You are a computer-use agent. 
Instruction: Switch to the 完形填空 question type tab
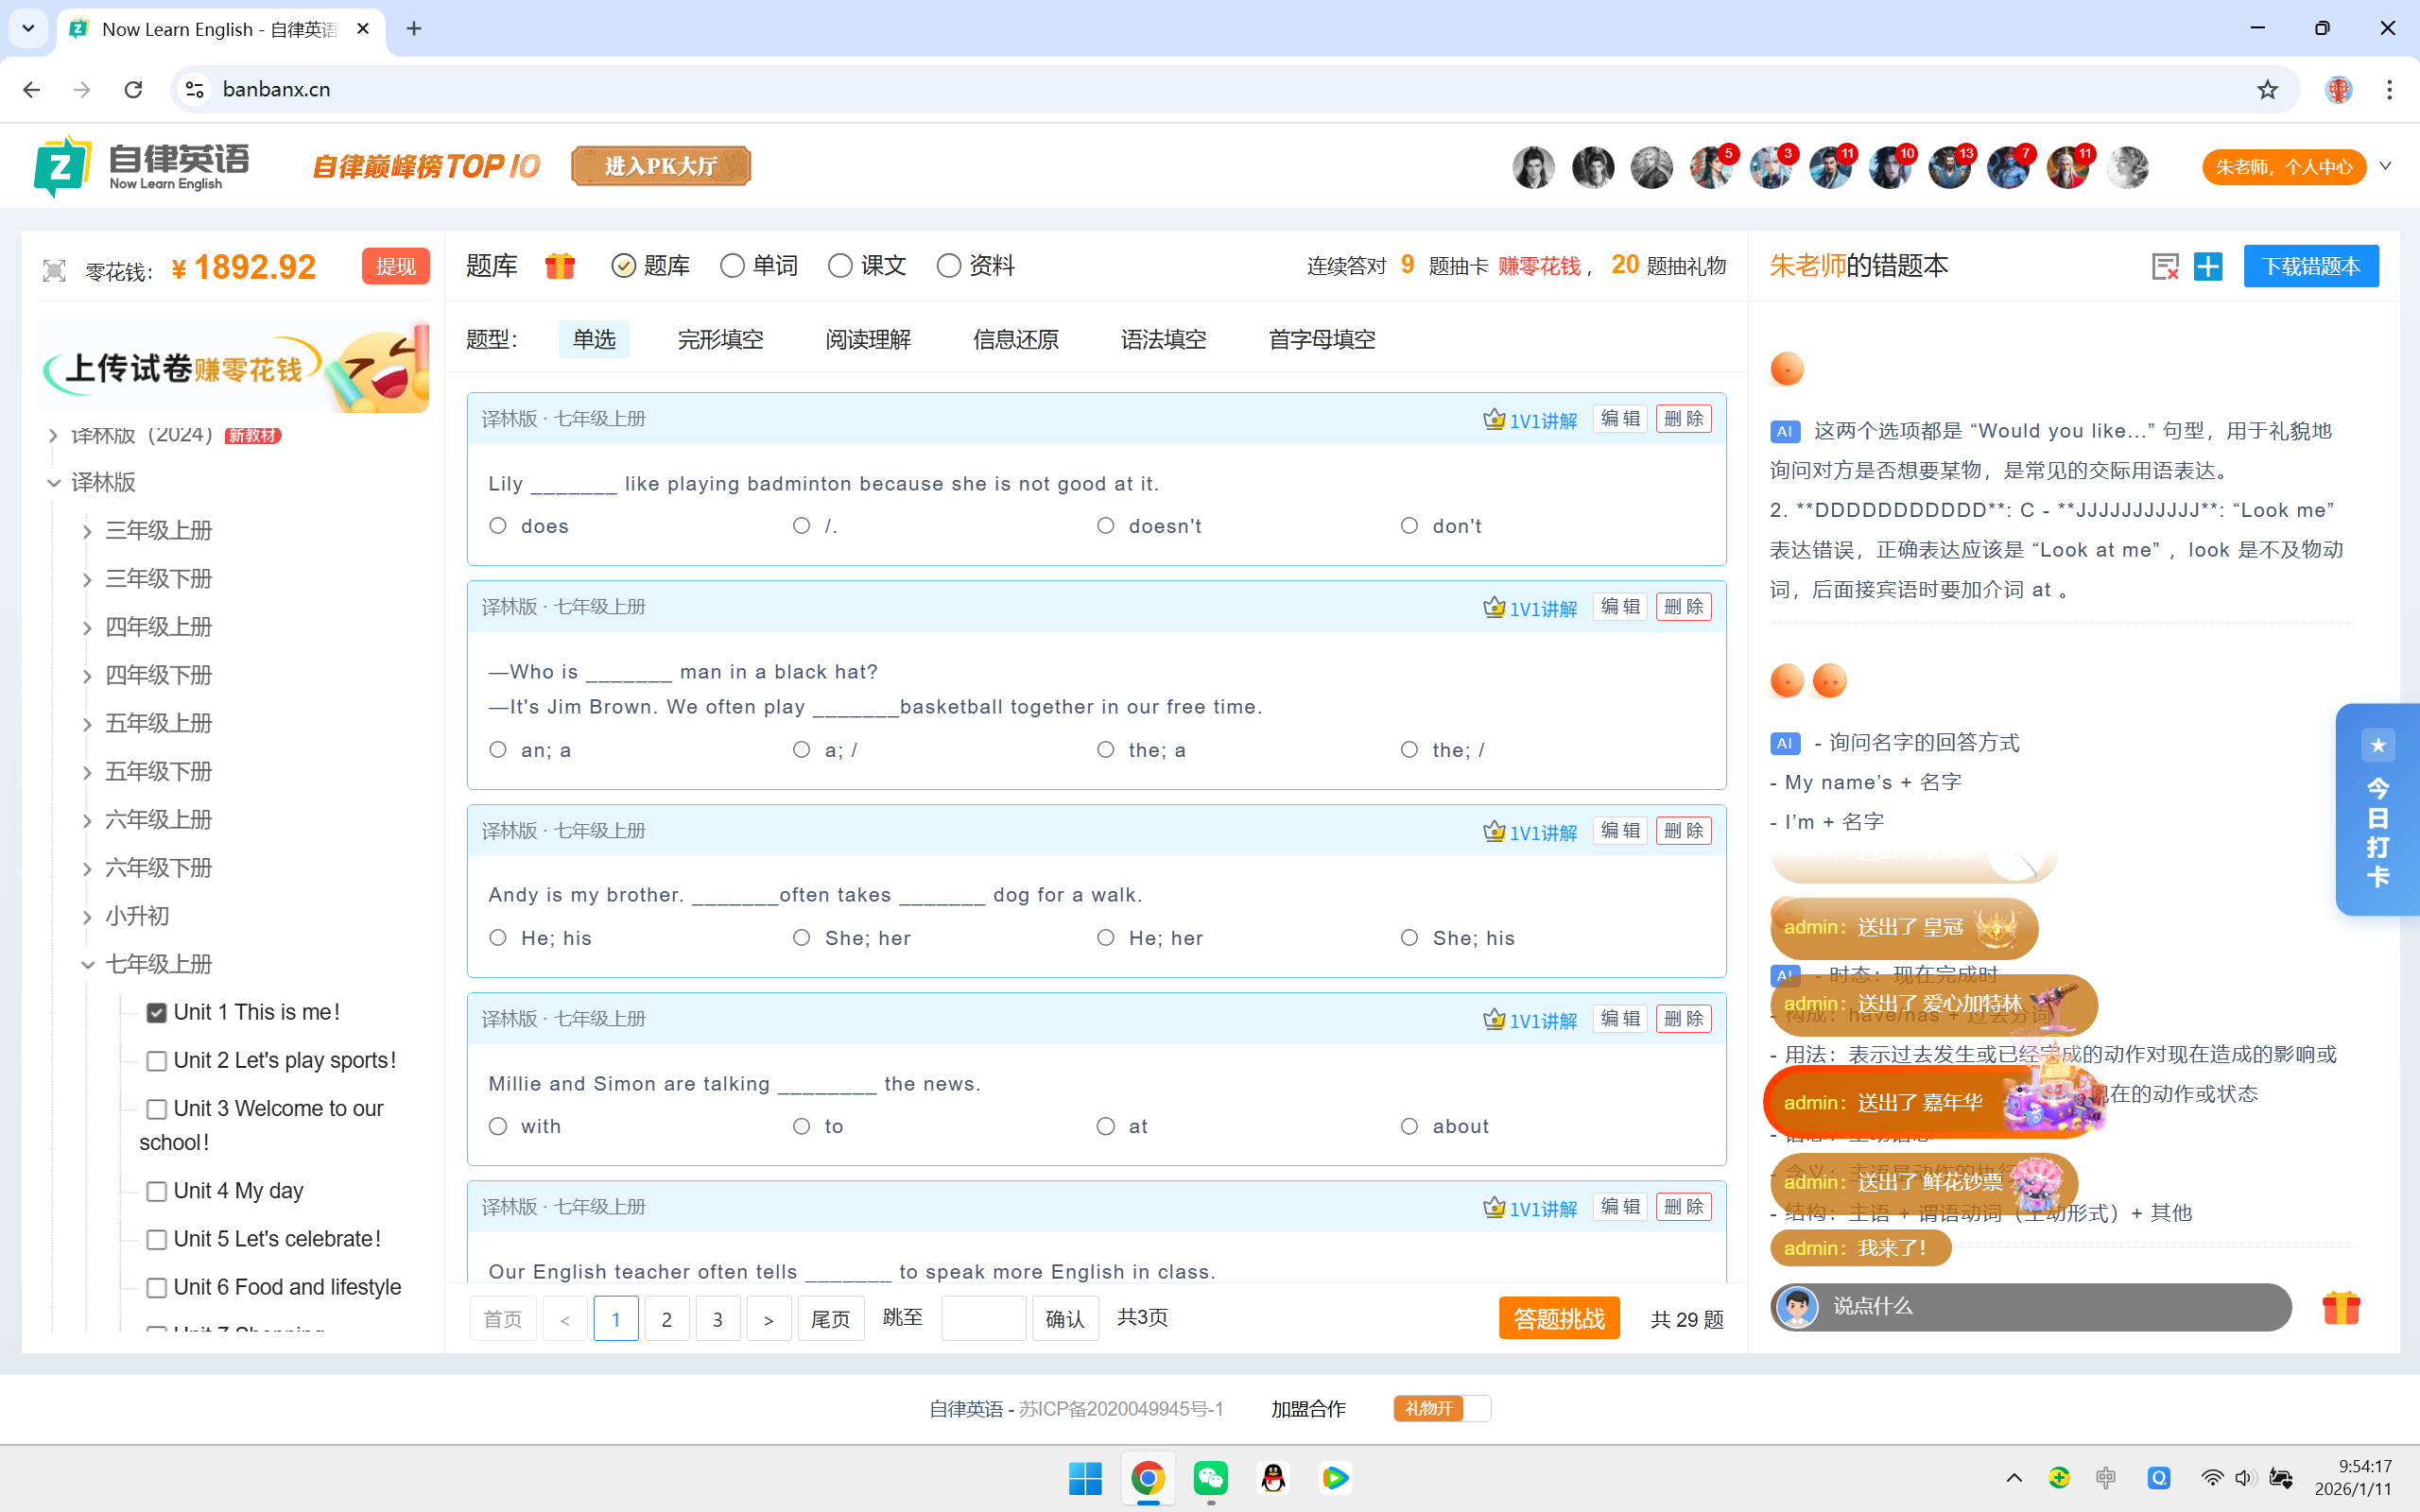pyautogui.click(x=720, y=340)
